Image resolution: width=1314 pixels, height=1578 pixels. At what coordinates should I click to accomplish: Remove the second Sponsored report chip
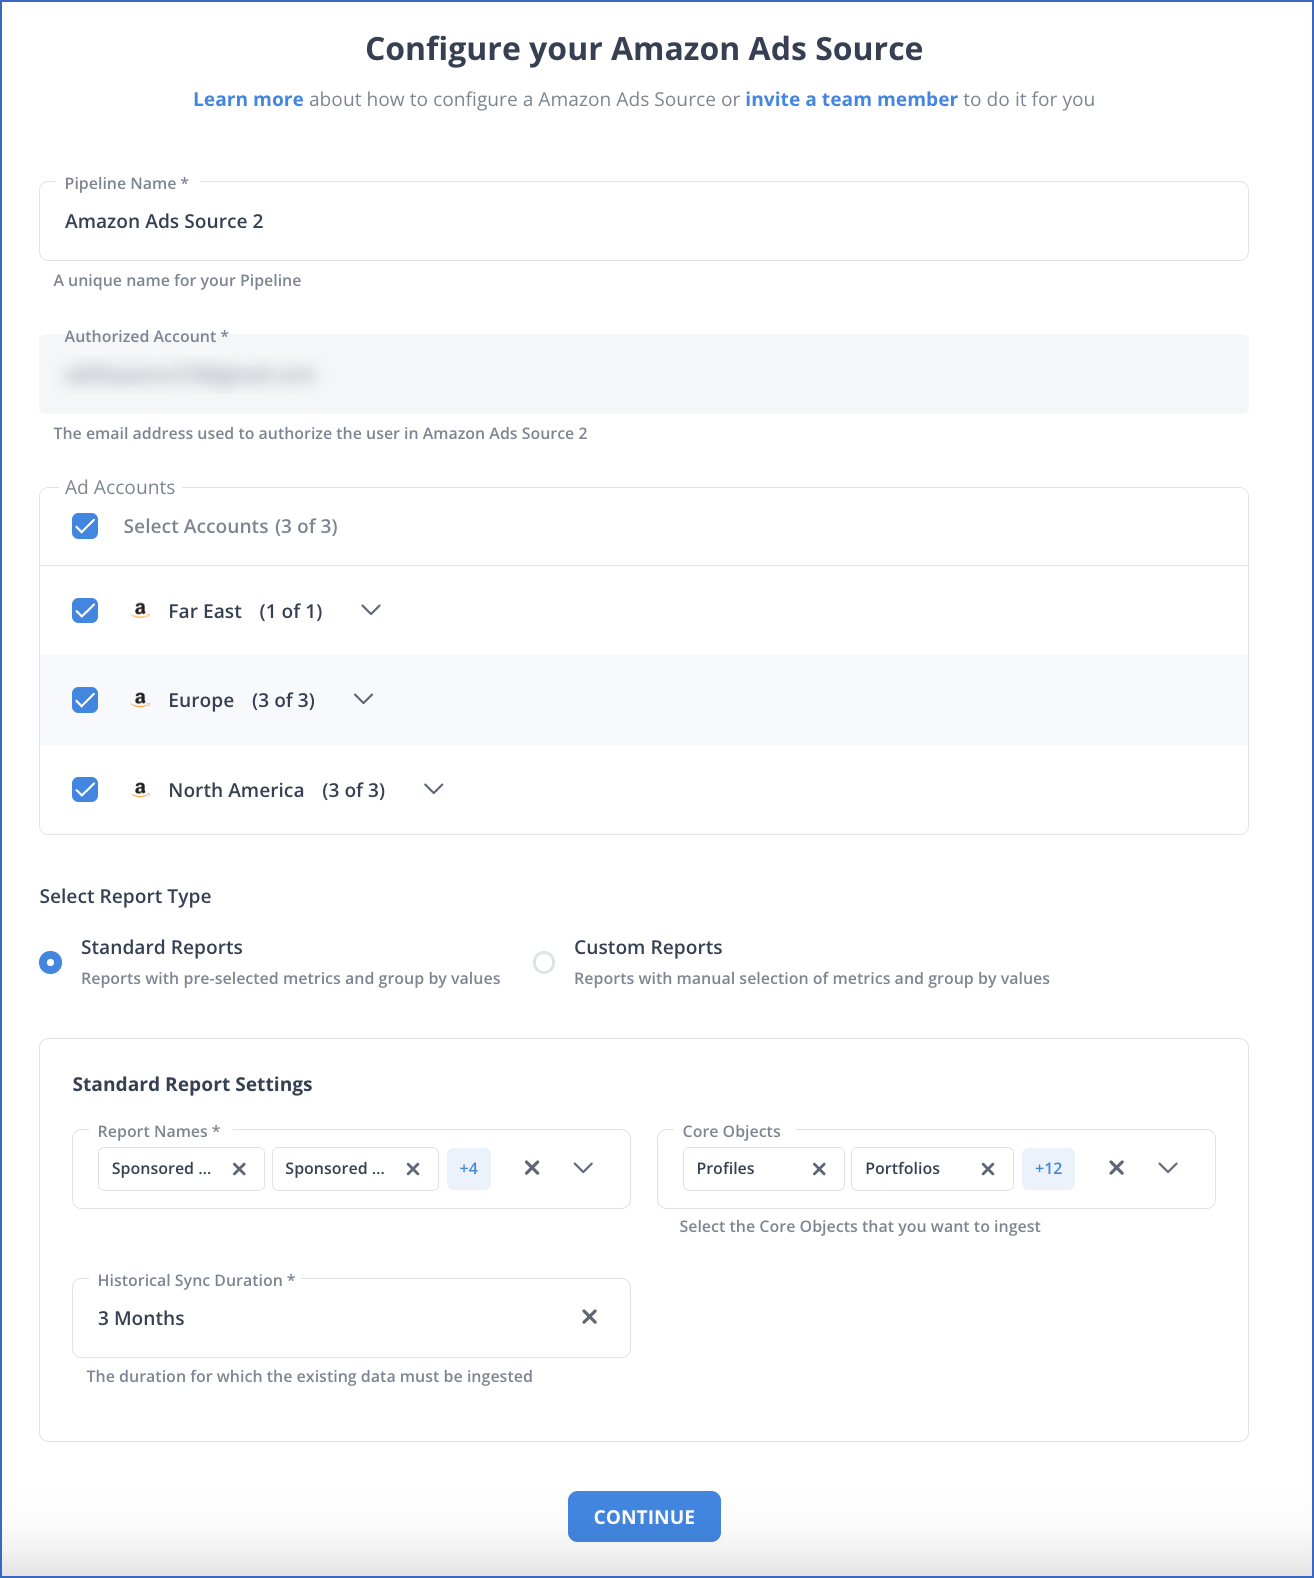[x=413, y=1169]
